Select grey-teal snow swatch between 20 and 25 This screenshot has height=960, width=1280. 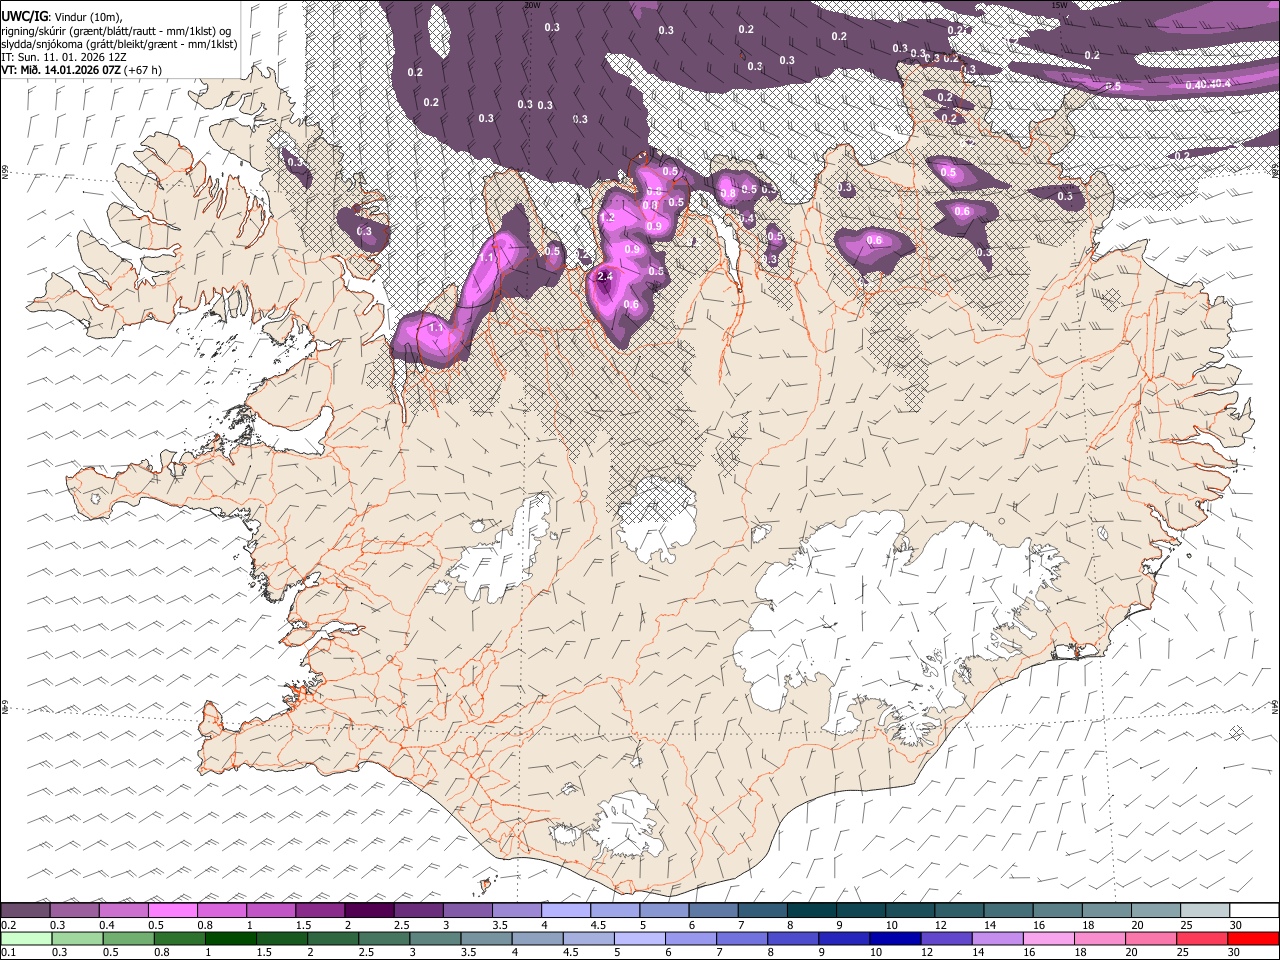click(x=1156, y=911)
